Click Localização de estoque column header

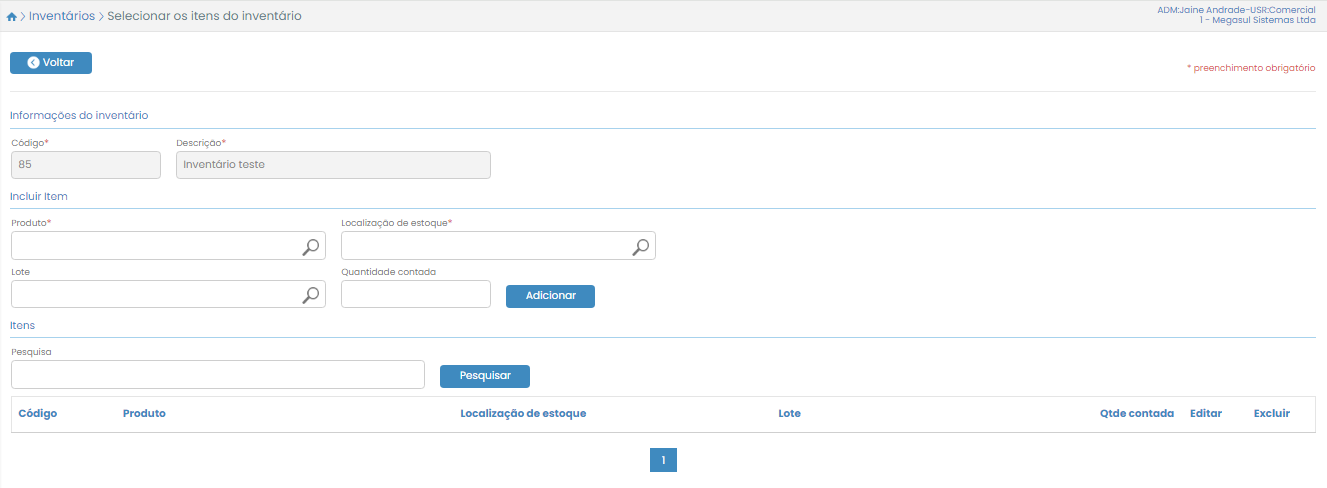pyautogui.click(x=523, y=413)
